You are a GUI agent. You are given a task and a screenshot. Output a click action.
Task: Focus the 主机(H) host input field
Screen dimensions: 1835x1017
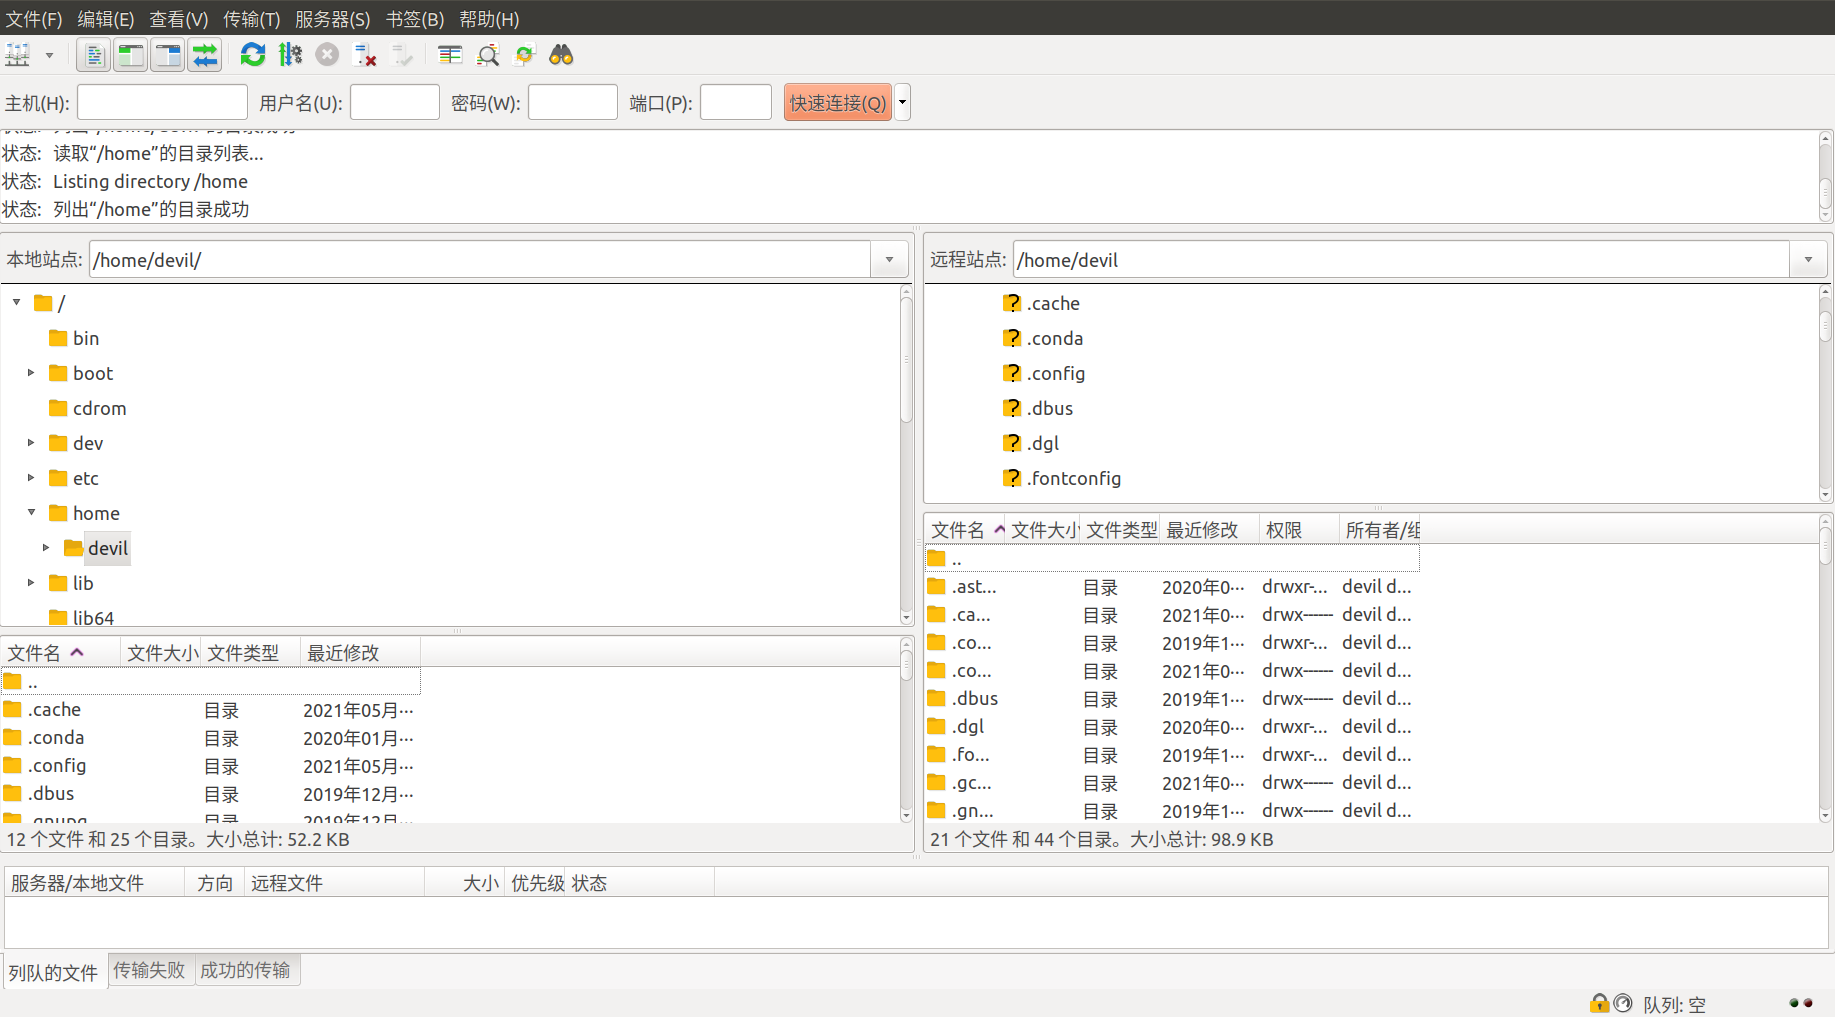tap(162, 102)
